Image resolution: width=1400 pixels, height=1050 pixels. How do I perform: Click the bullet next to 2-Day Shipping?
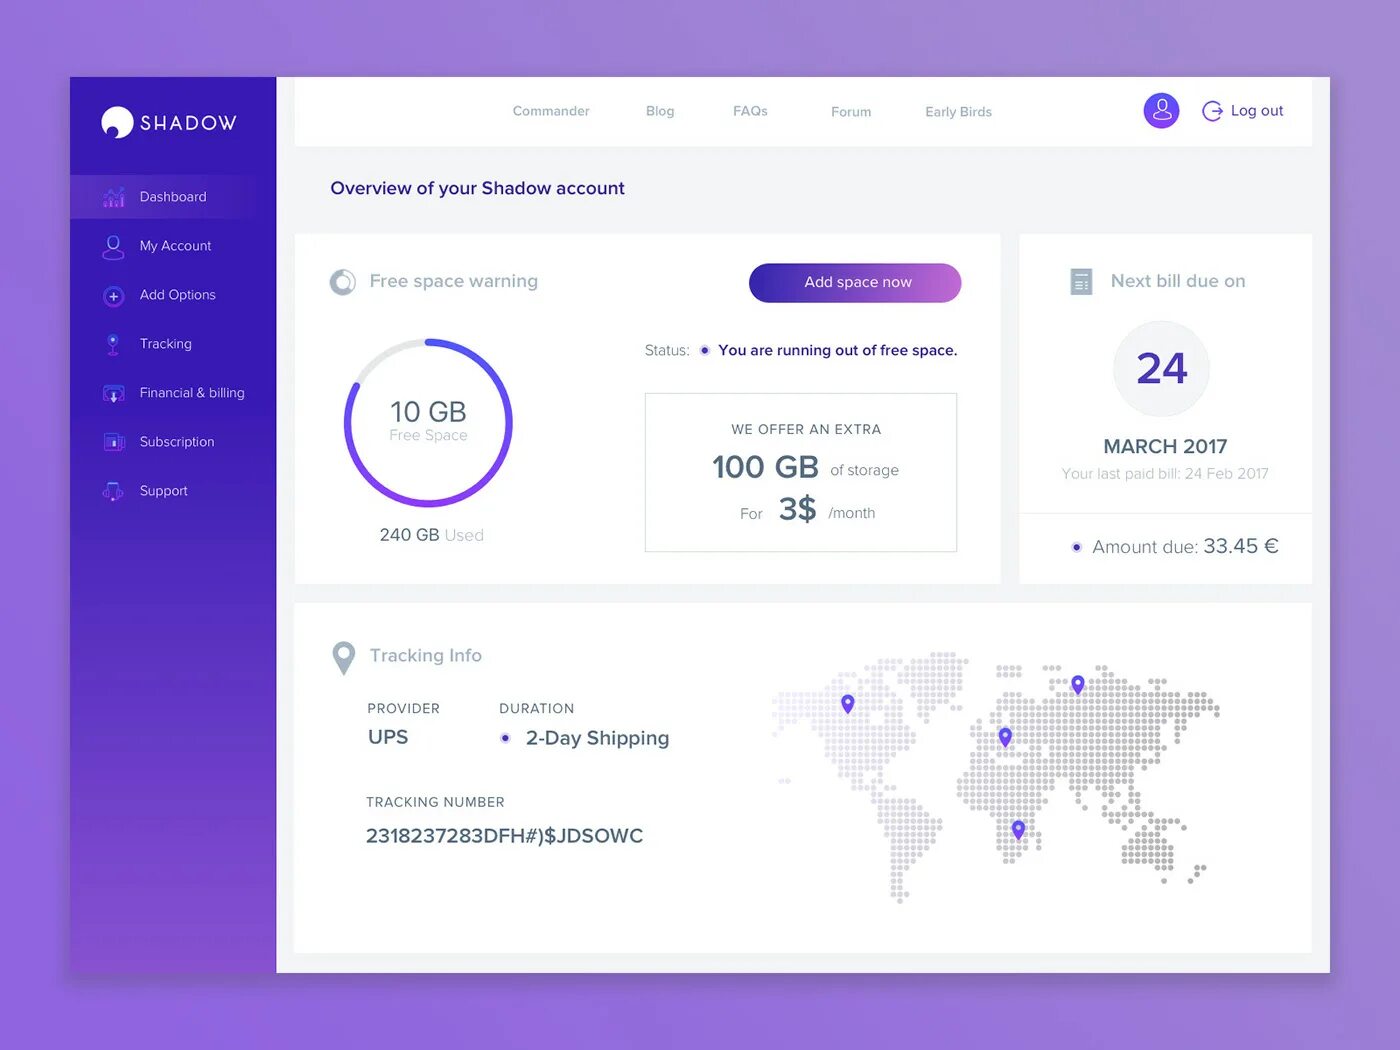click(505, 738)
